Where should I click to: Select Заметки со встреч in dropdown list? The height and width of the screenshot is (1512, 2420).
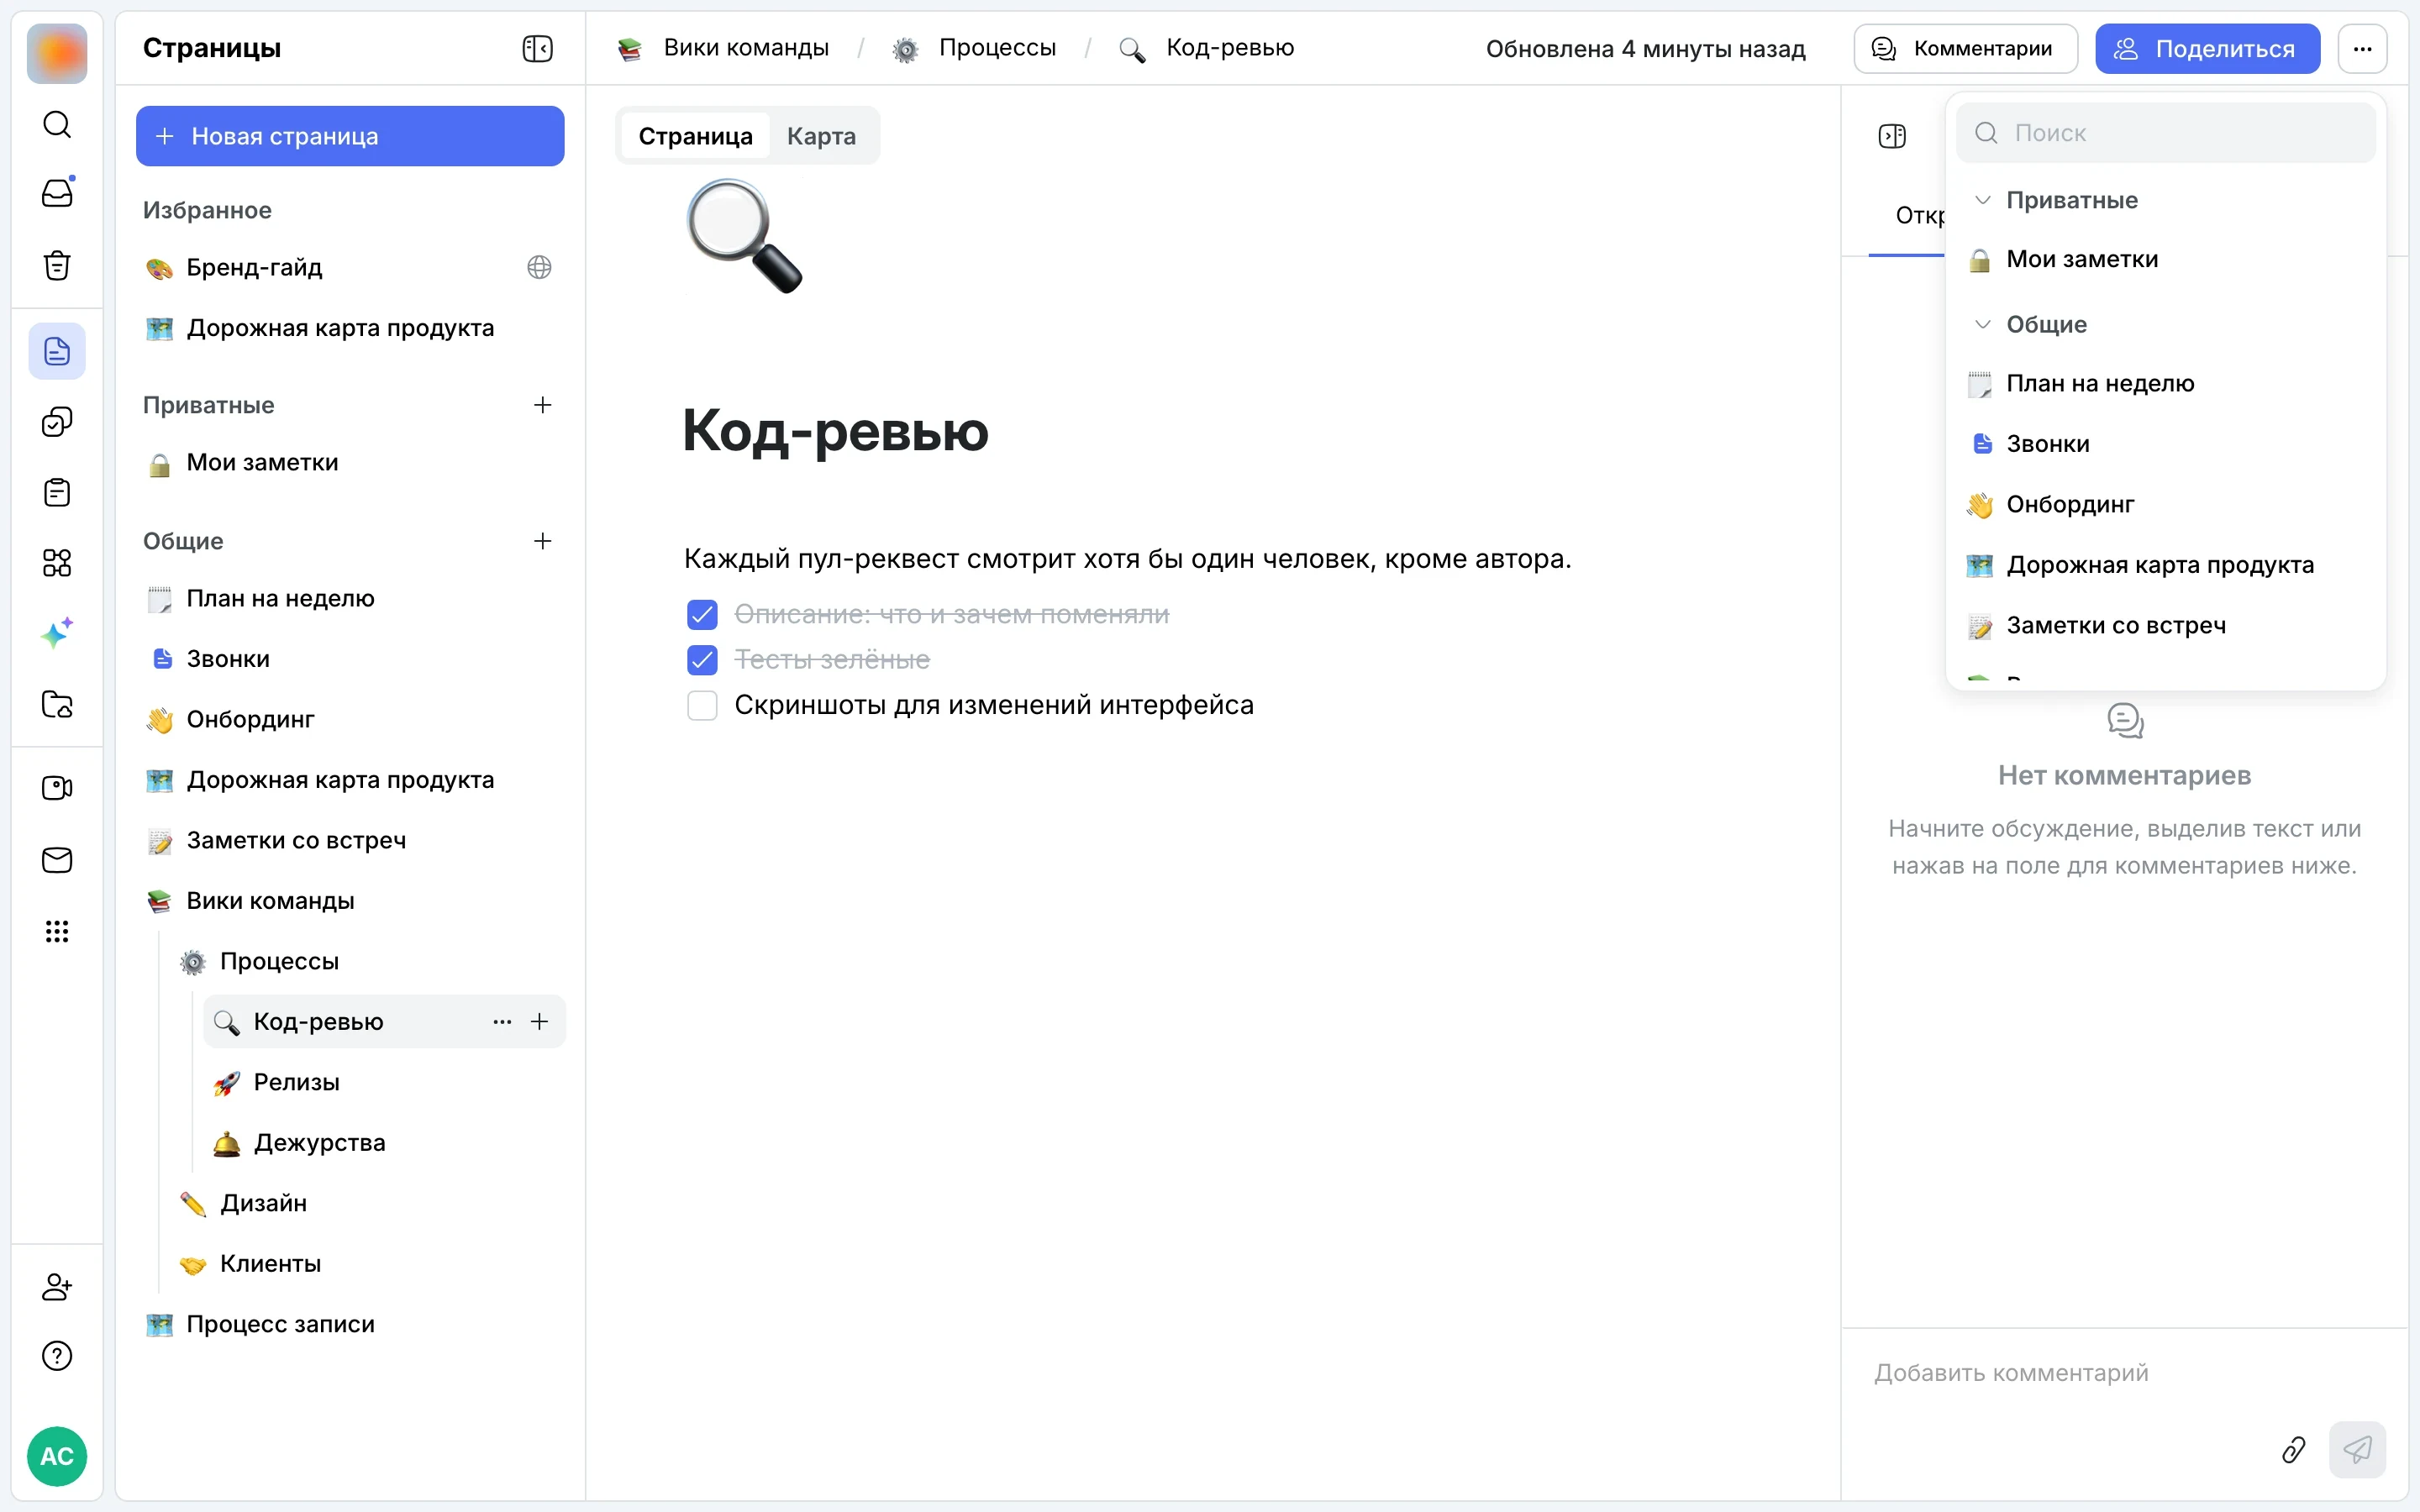(2165, 625)
